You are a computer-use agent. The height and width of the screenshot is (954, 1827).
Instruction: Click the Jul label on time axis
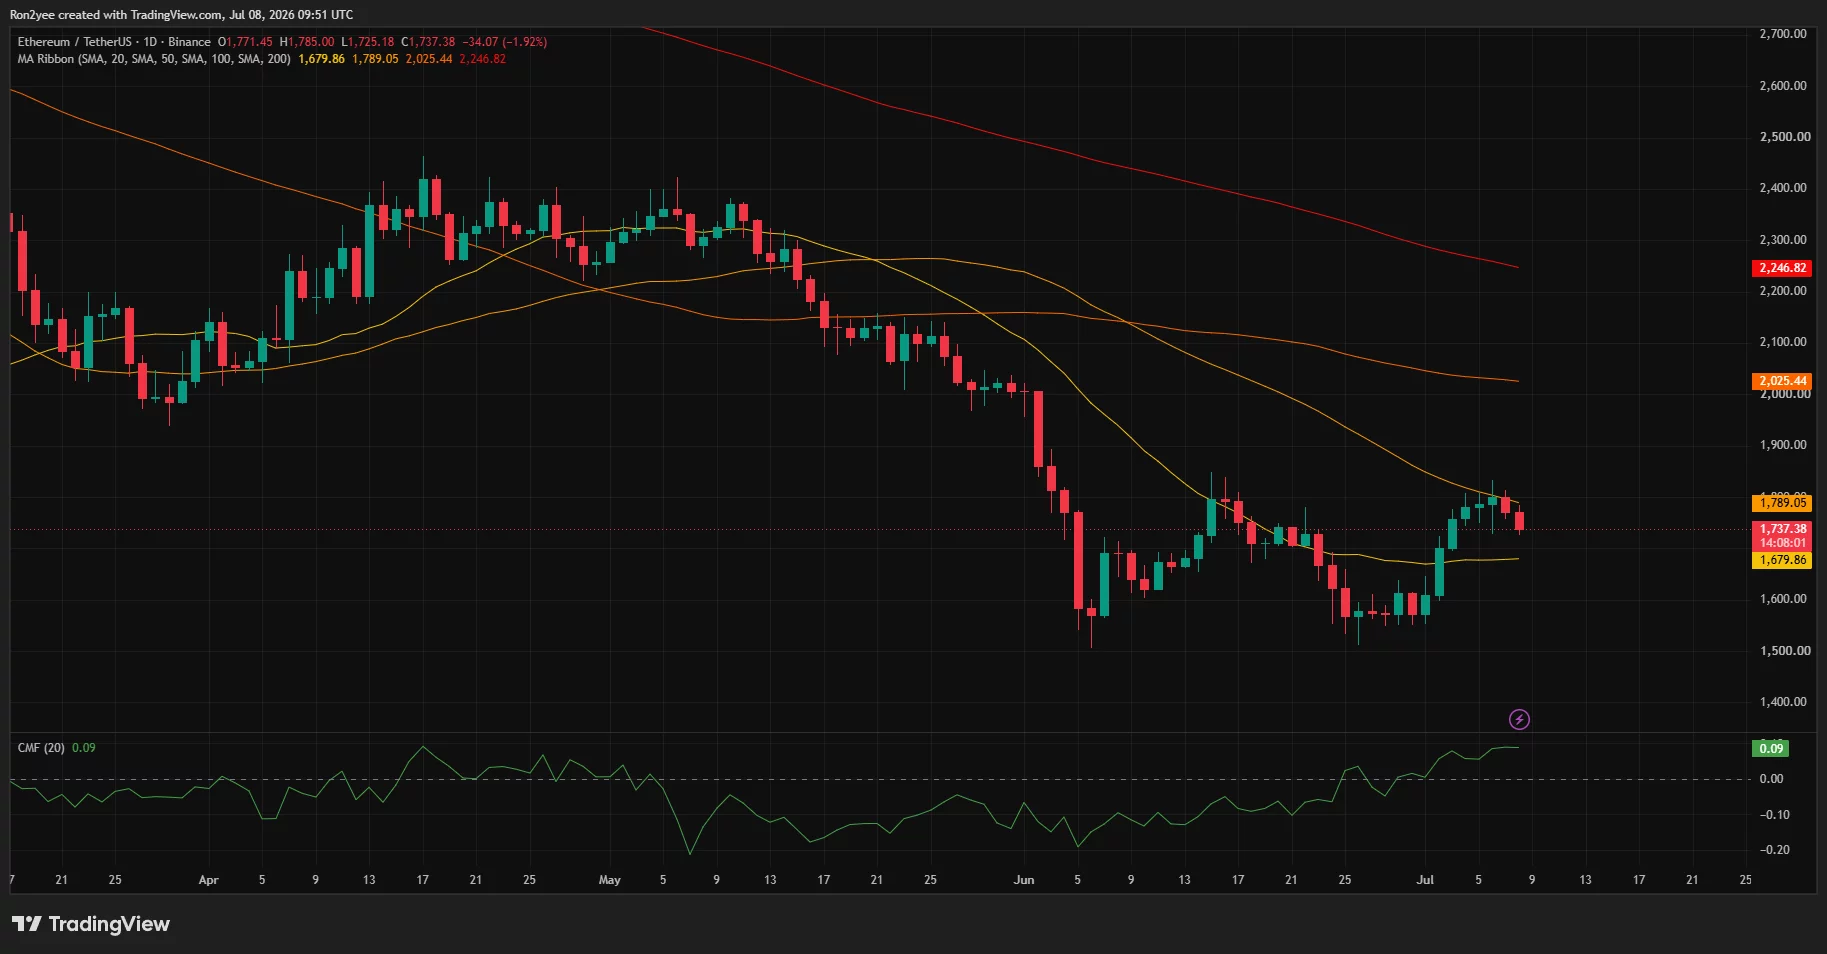[x=1425, y=880]
